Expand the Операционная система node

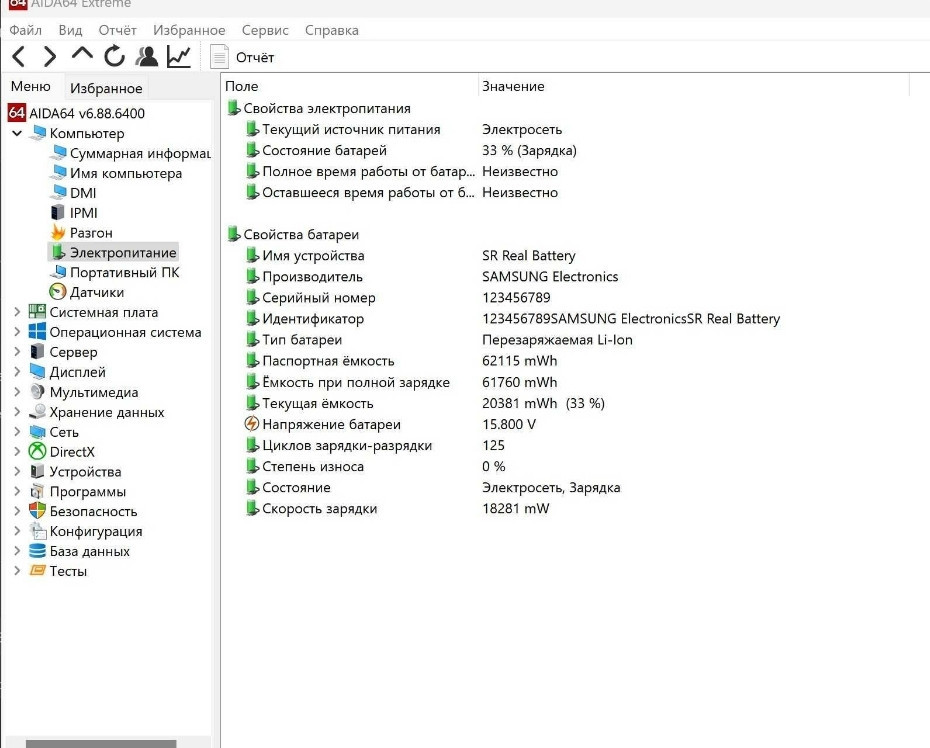[x=17, y=332]
